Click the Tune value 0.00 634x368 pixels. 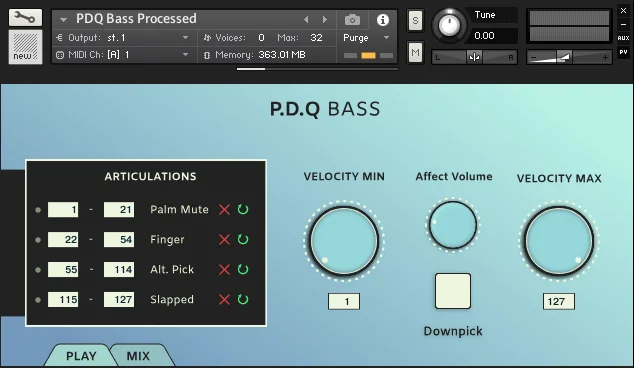click(x=484, y=36)
